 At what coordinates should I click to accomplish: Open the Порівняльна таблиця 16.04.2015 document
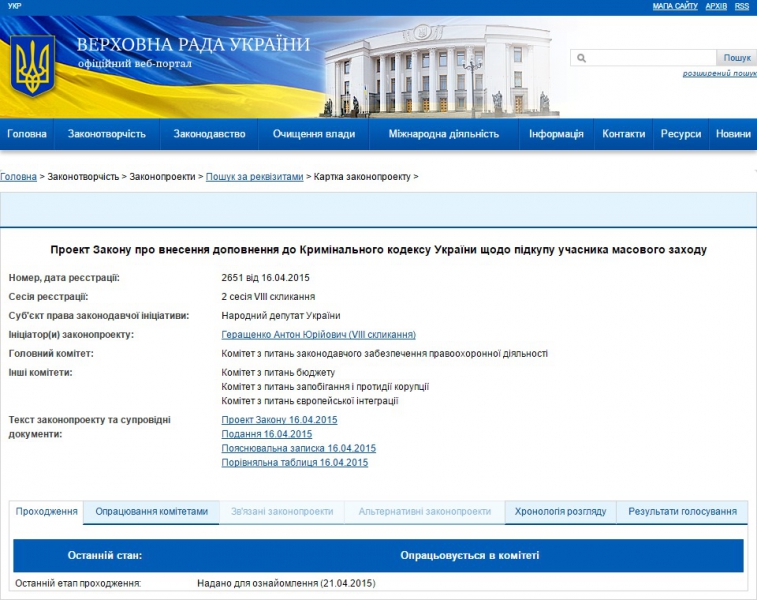(294, 463)
